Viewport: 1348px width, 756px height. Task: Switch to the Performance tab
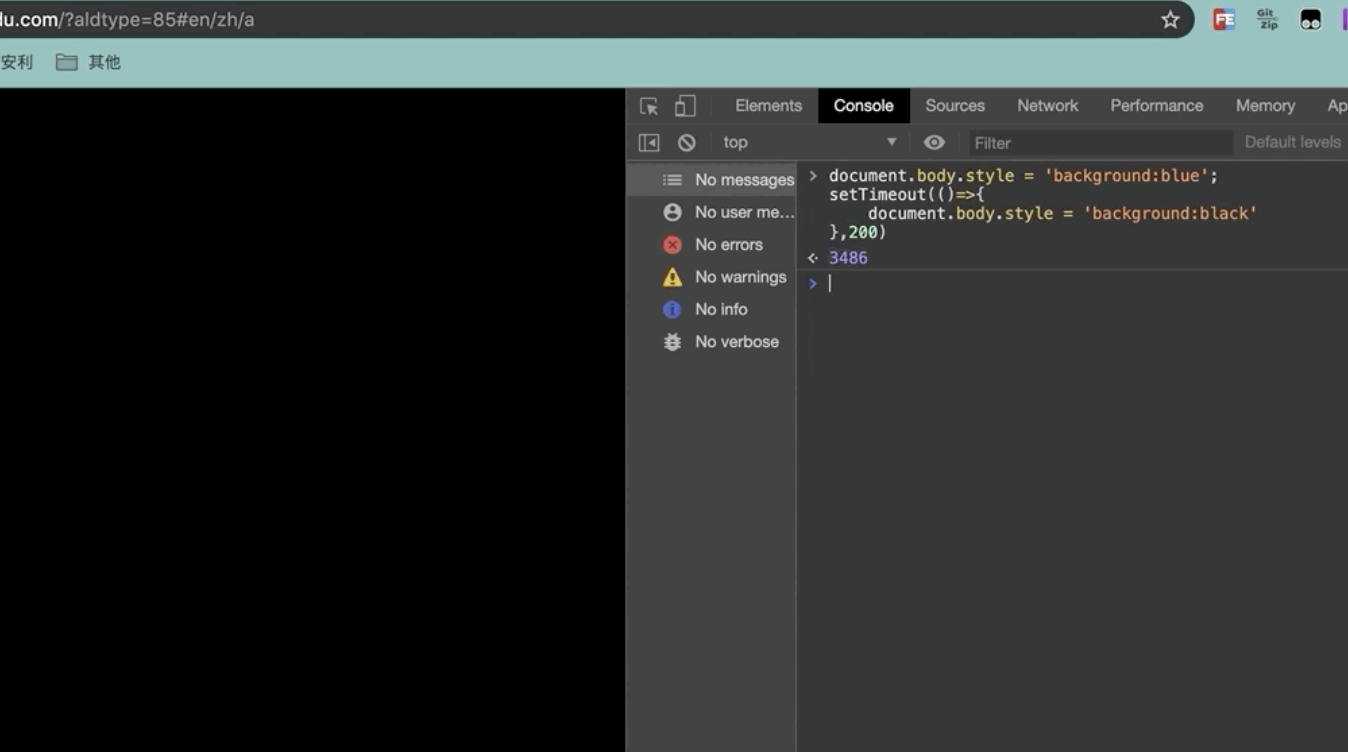coord(1156,106)
